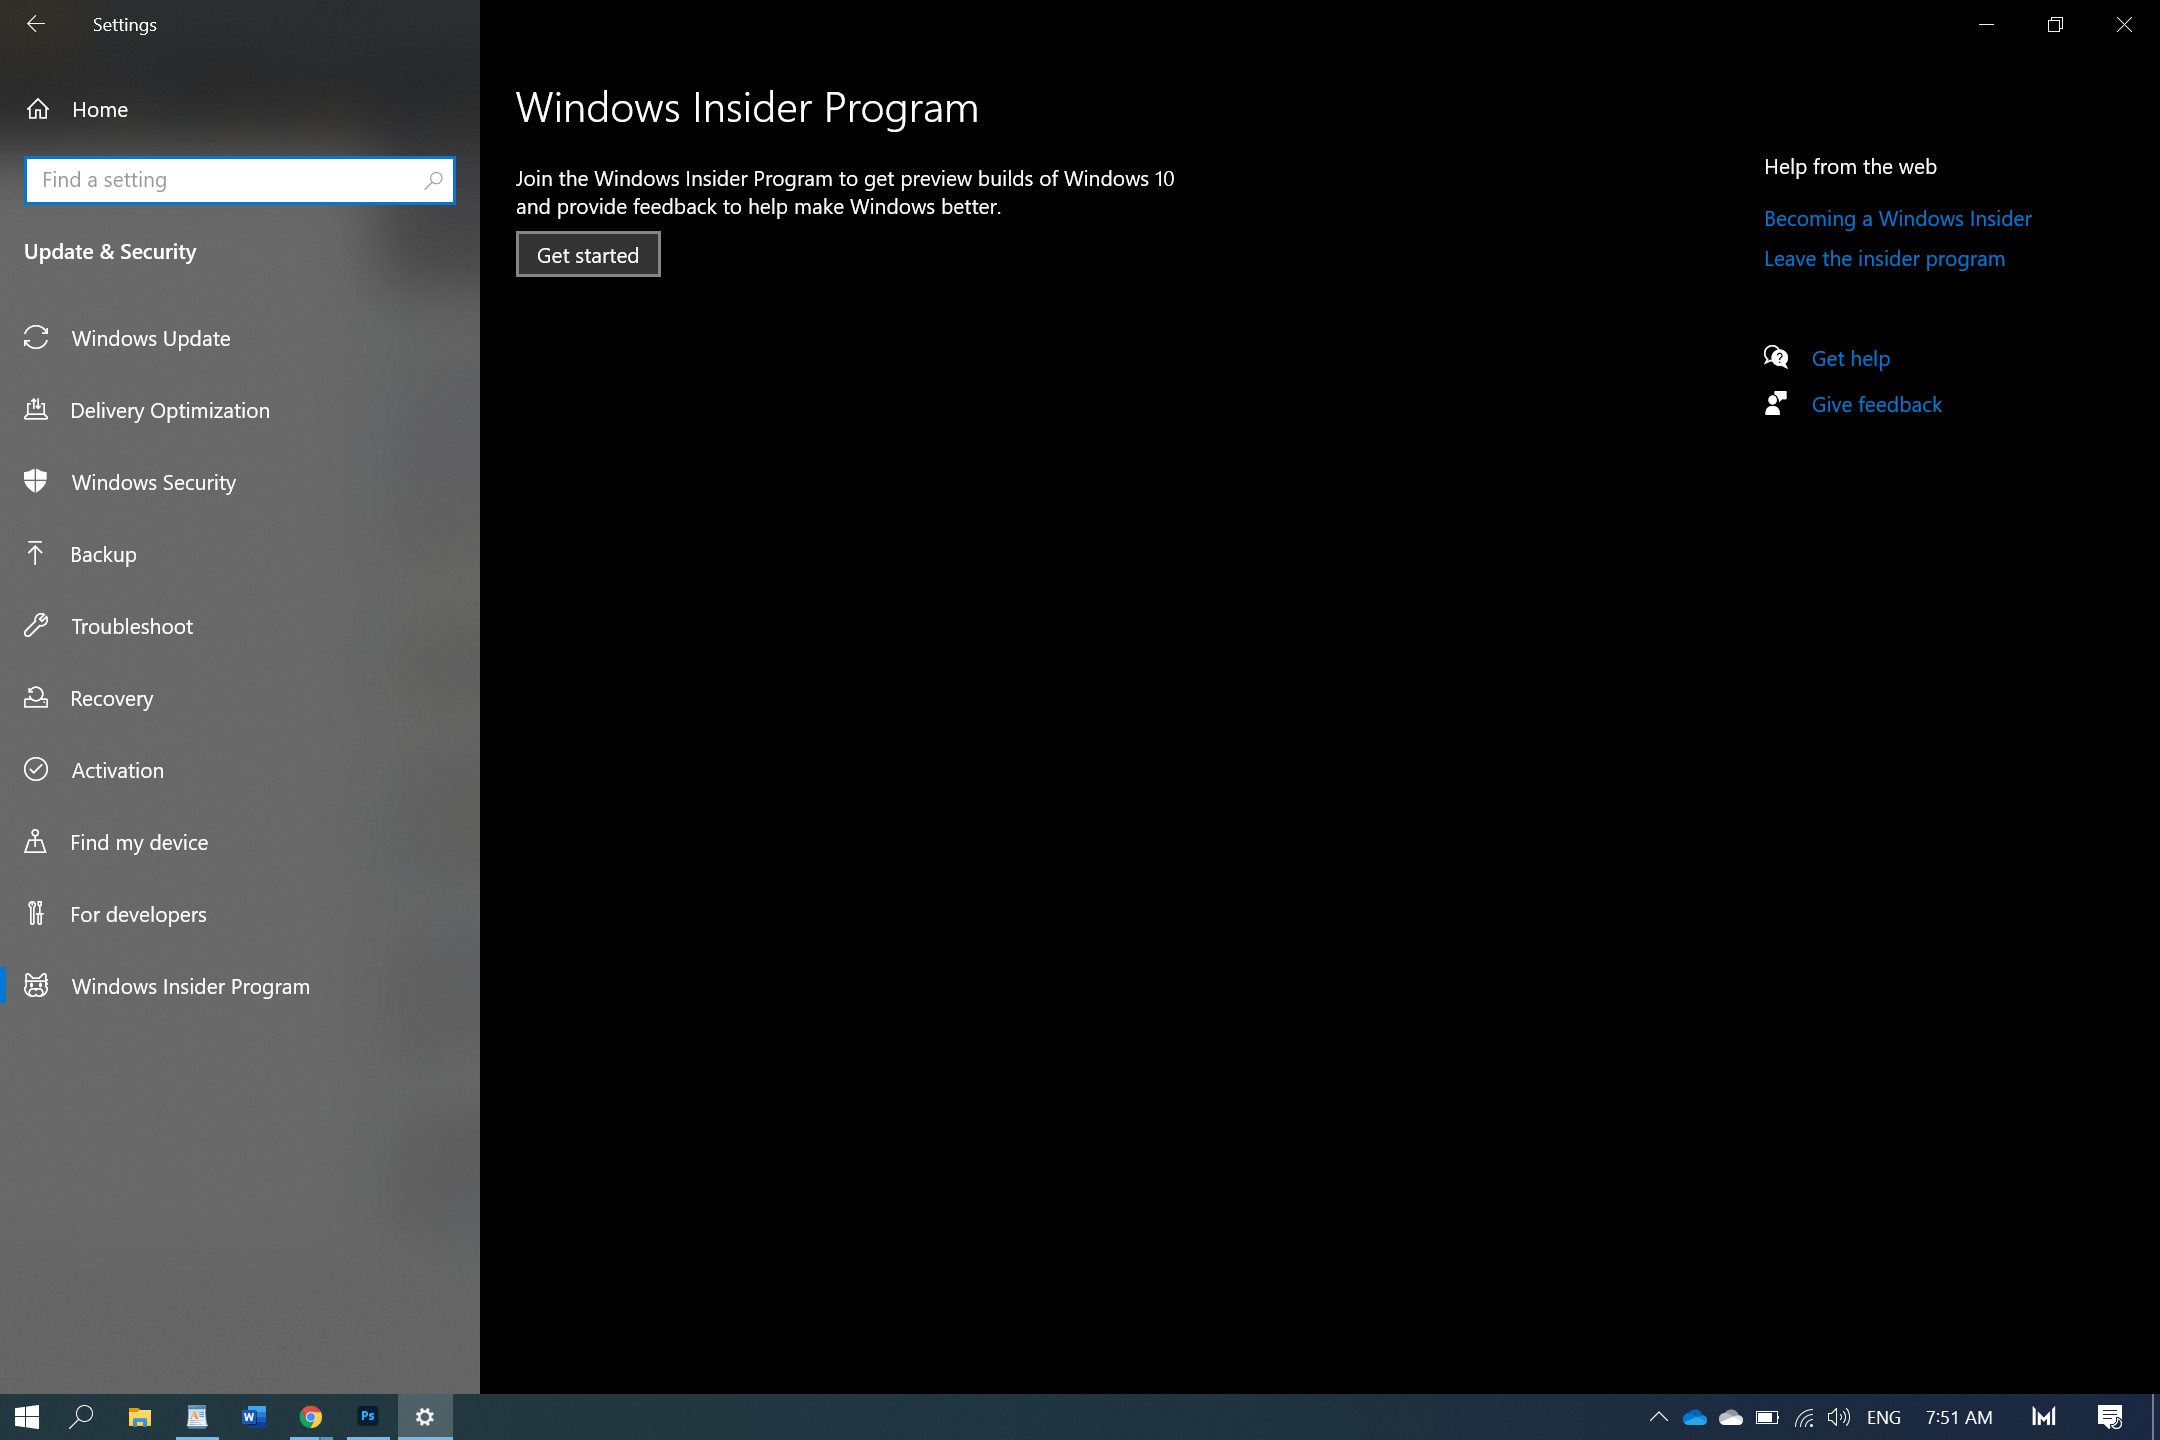Screen dimensions: 2160x1440
Task: Click the back arrow in Settings
Action: click(x=36, y=24)
